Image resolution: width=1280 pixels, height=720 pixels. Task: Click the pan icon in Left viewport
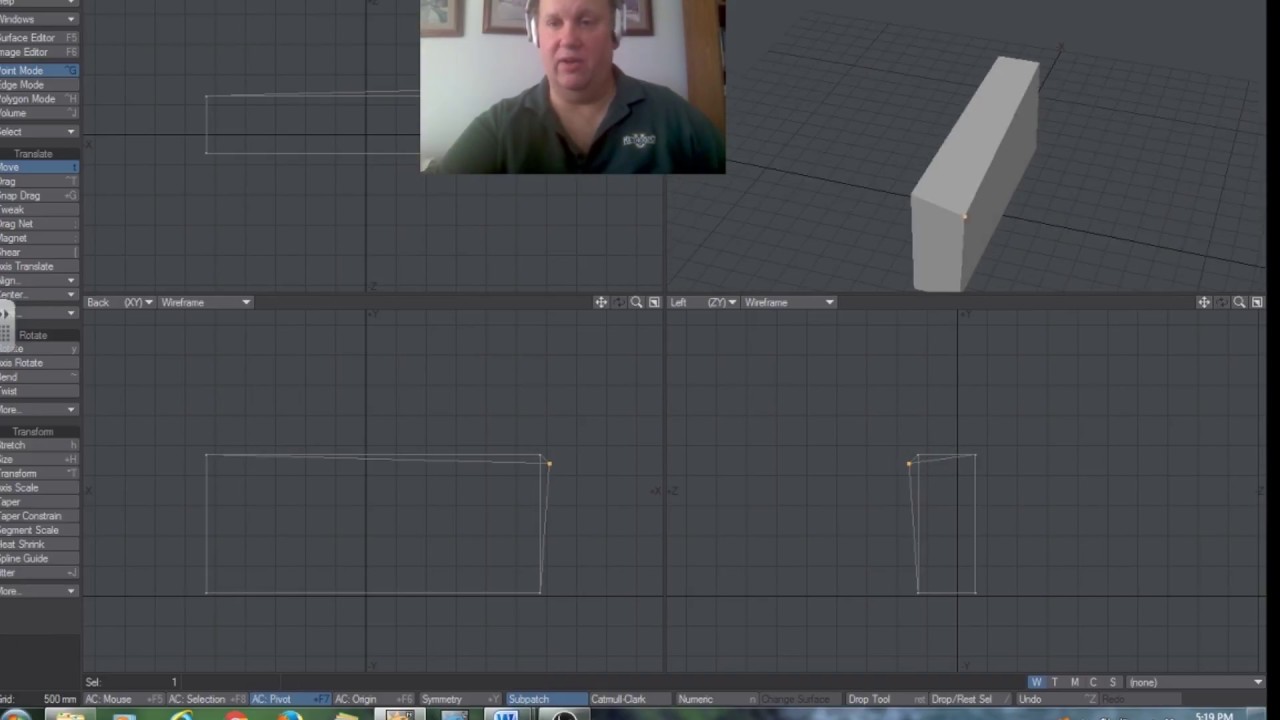(x=1204, y=302)
